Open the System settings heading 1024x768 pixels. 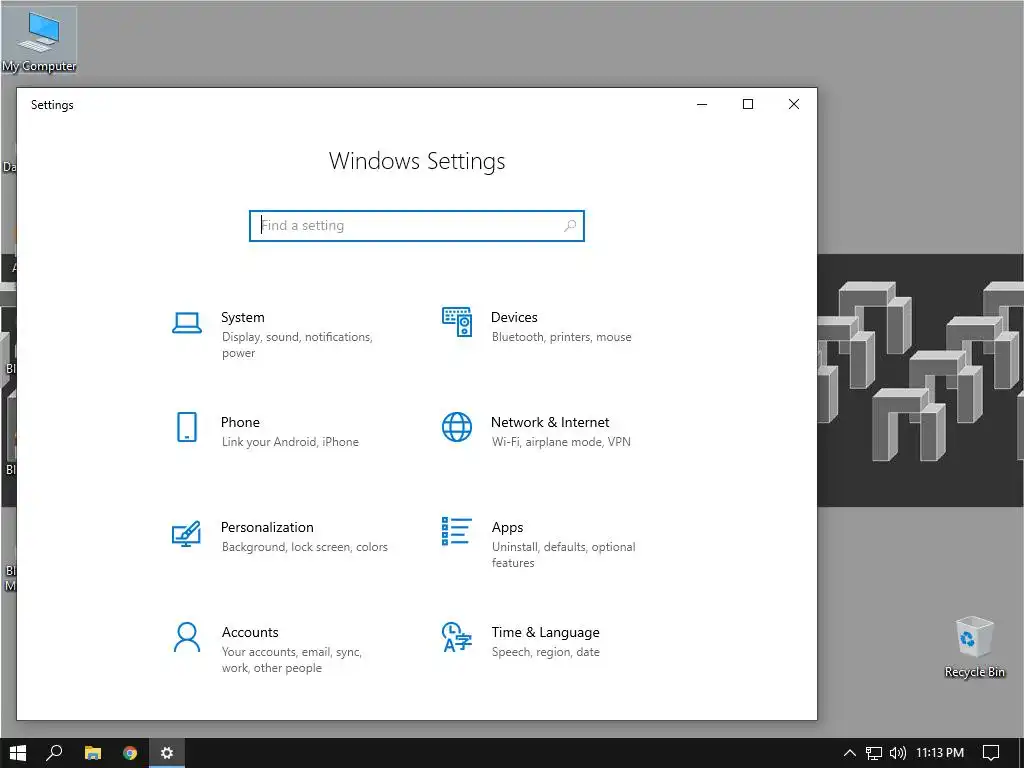click(x=243, y=317)
